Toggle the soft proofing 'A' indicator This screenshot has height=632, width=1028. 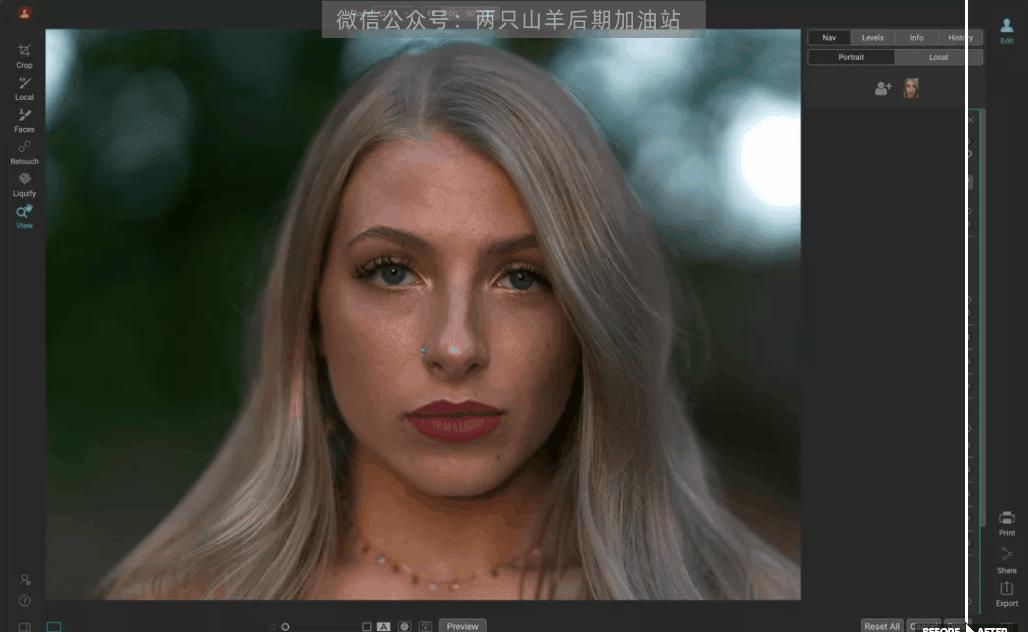(x=384, y=627)
